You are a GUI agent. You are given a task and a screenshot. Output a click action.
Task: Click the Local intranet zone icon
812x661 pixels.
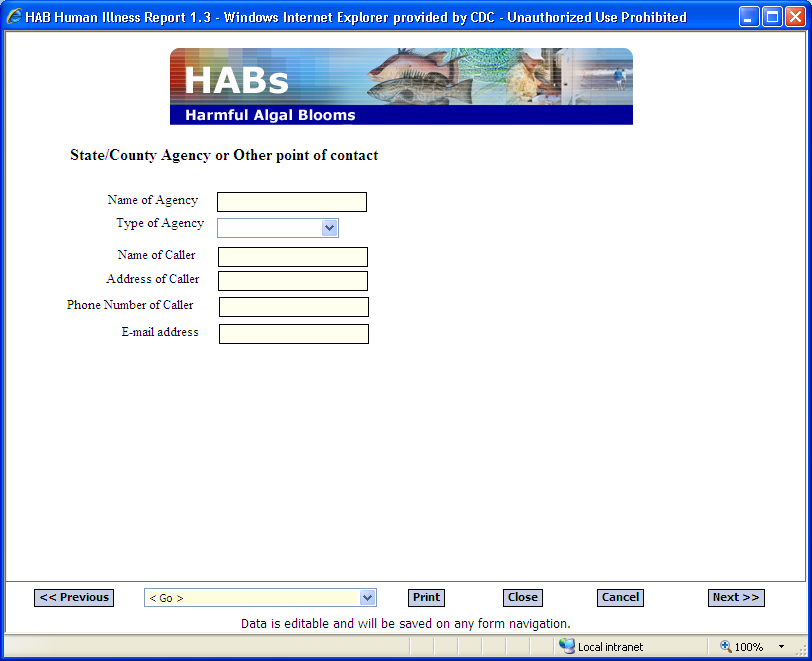click(567, 646)
